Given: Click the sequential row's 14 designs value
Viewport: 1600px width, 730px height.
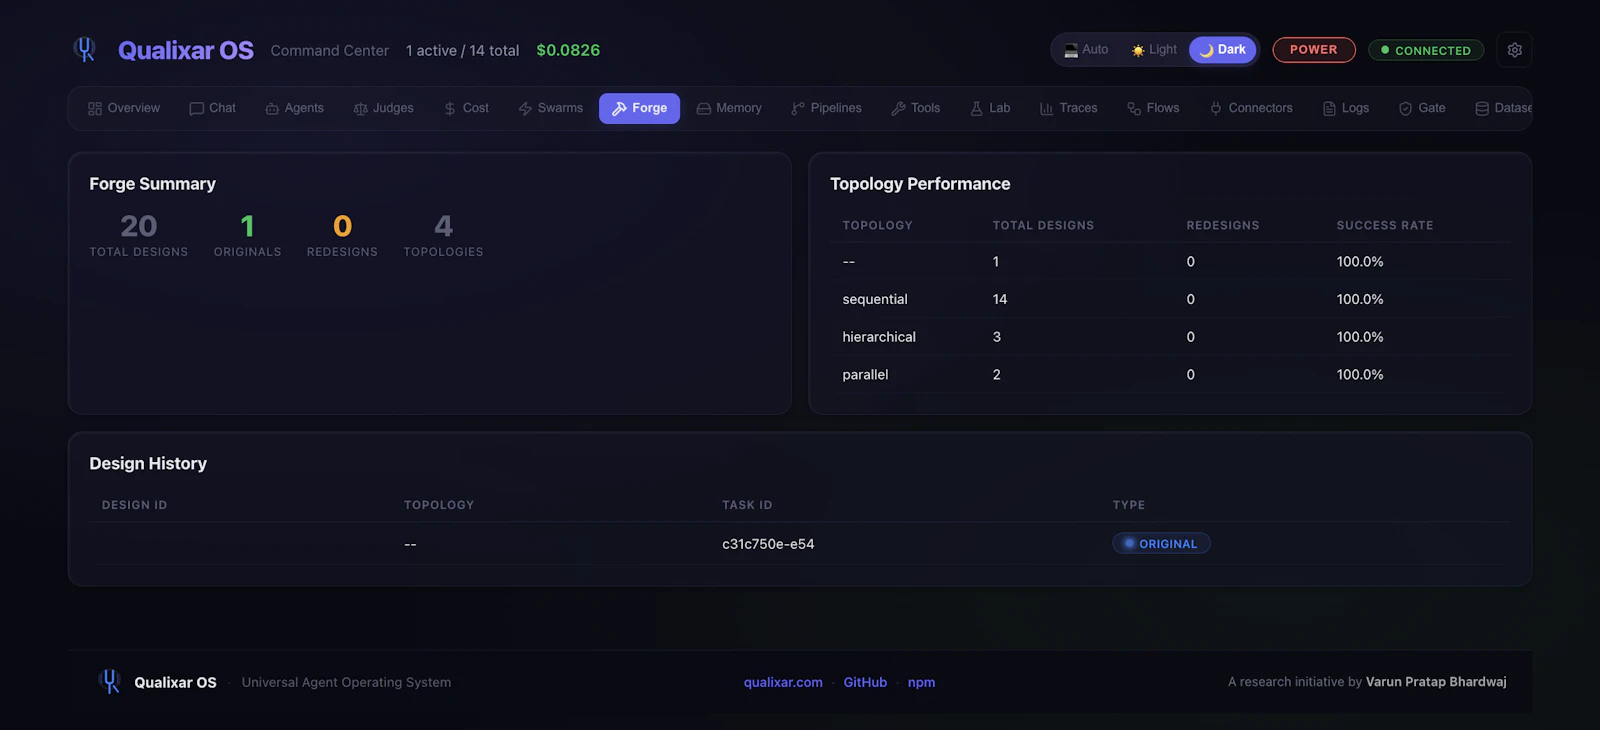Looking at the screenshot, I should [1000, 299].
